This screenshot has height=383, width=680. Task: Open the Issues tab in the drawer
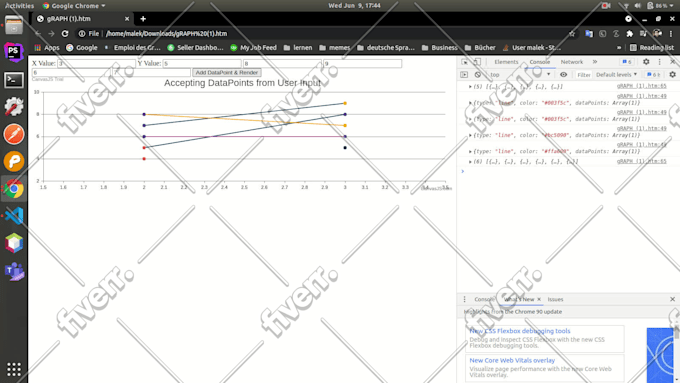click(x=555, y=299)
